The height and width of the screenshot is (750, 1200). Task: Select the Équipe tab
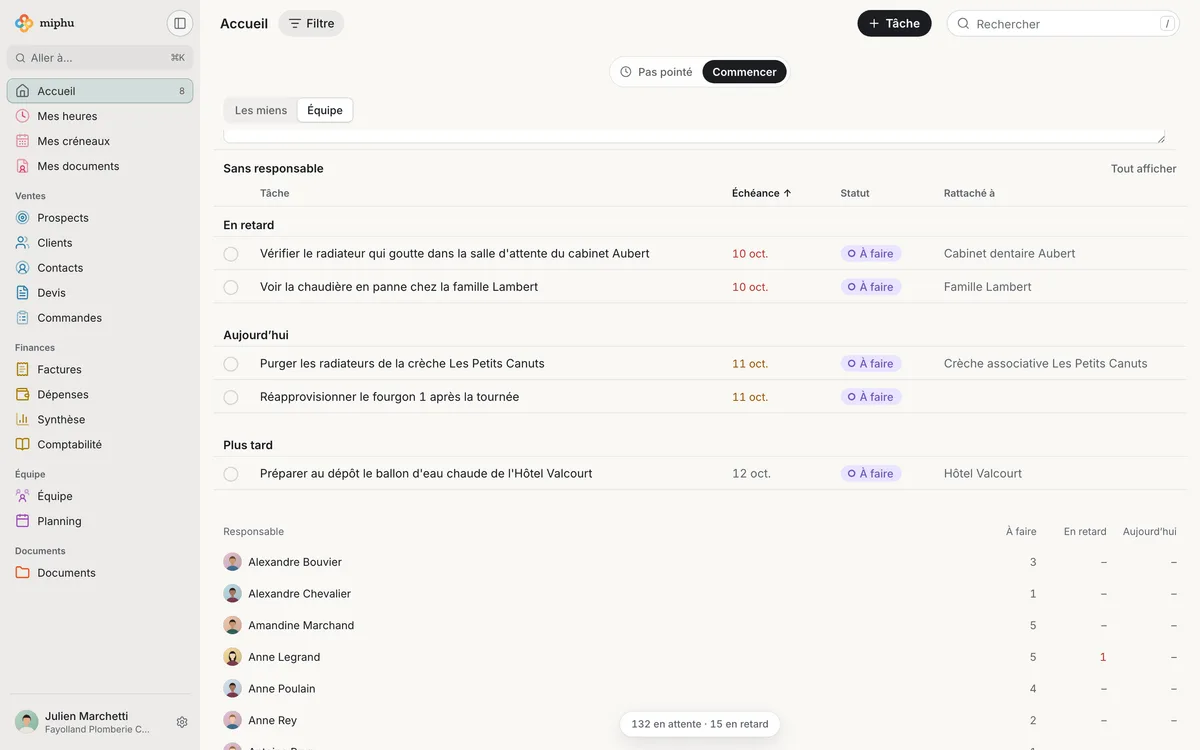pos(325,110)
